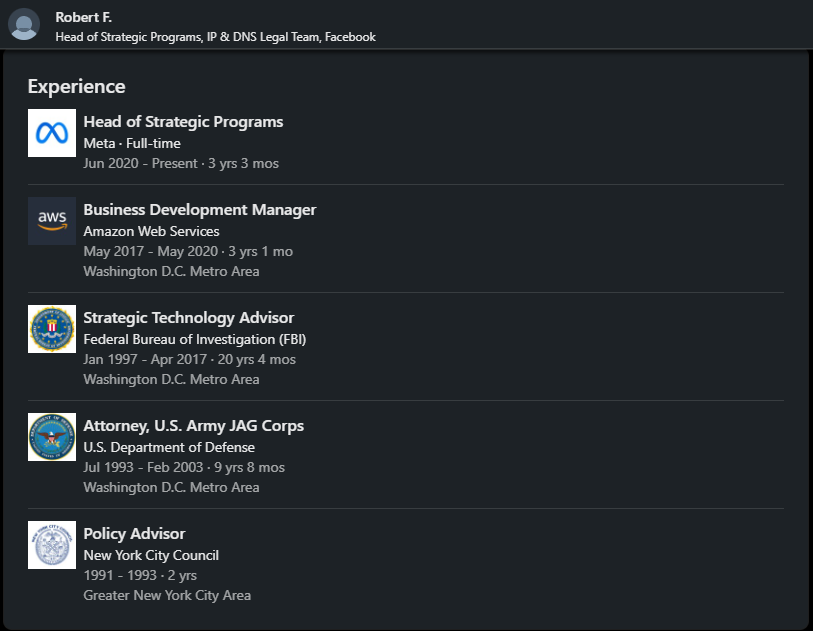
Task: Open the Business Development Manager position
Action: coord(199,210)
